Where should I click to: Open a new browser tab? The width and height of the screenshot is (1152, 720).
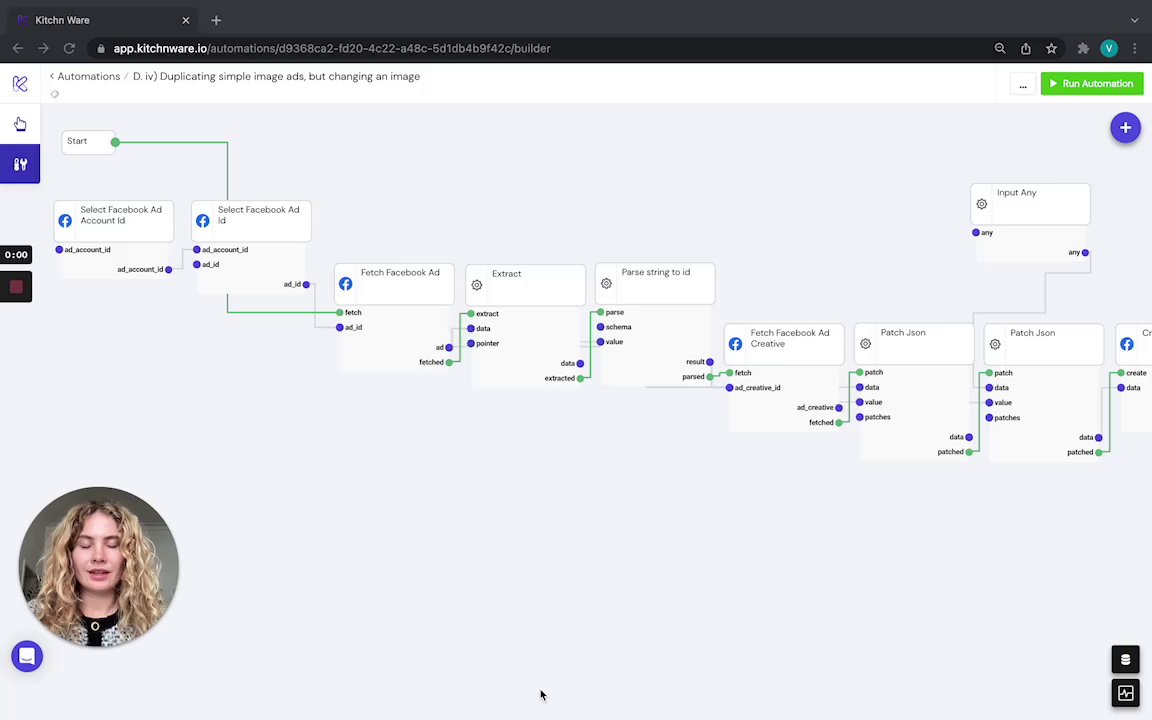tap(216, 20)
